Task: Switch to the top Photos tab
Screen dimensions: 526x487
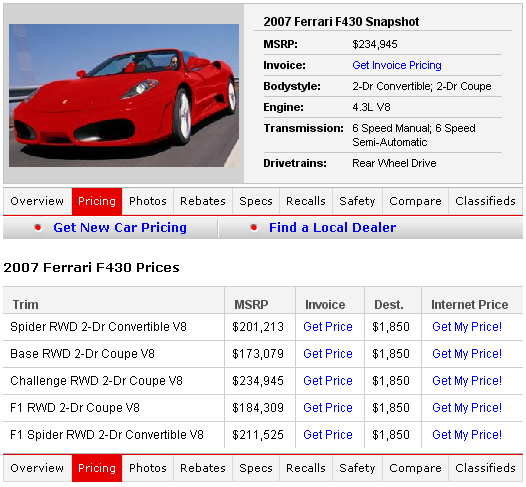Action: [148, 201]
